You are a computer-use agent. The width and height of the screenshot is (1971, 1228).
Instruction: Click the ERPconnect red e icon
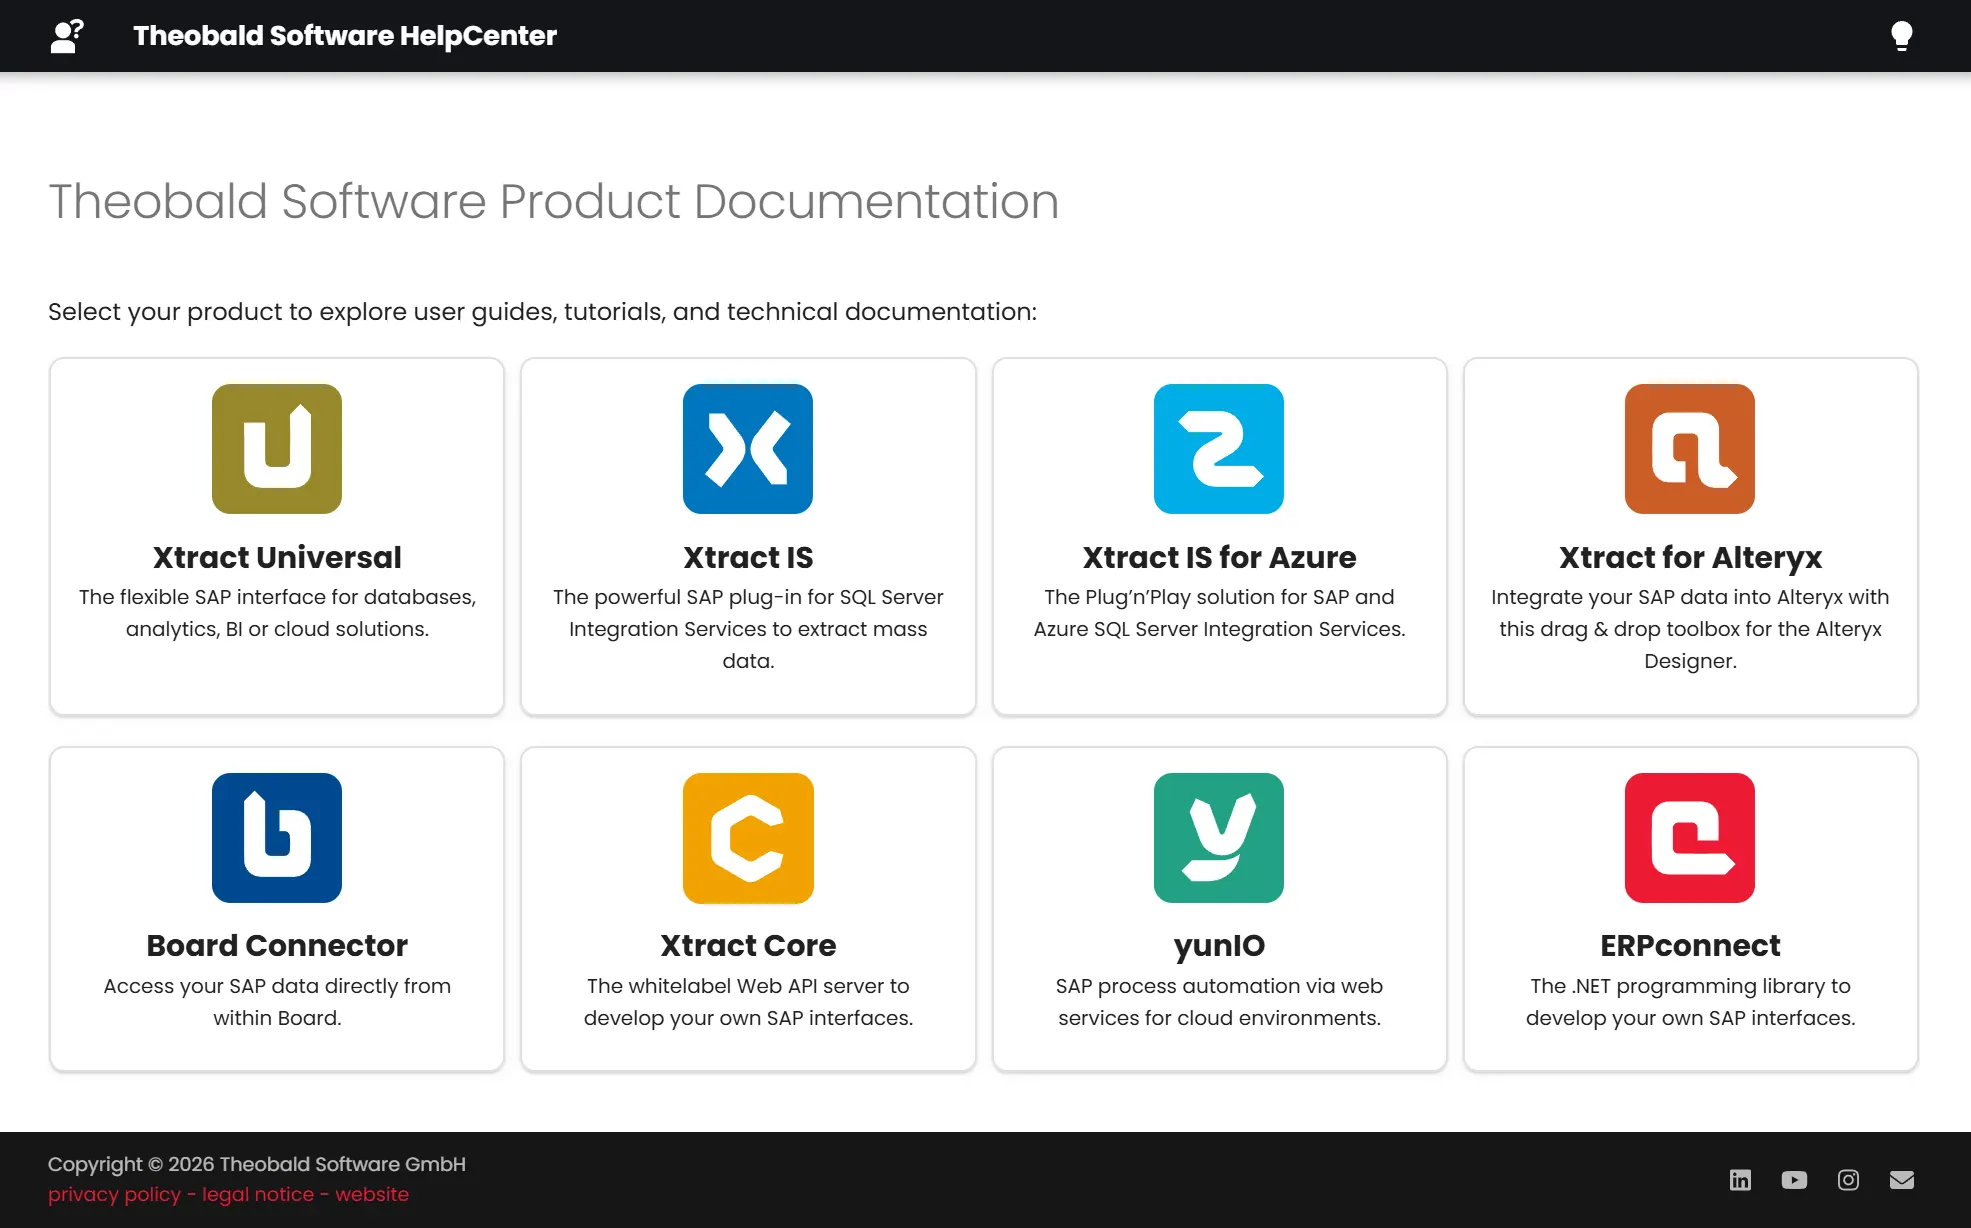pyautogui.click(x=1690, y=838)
